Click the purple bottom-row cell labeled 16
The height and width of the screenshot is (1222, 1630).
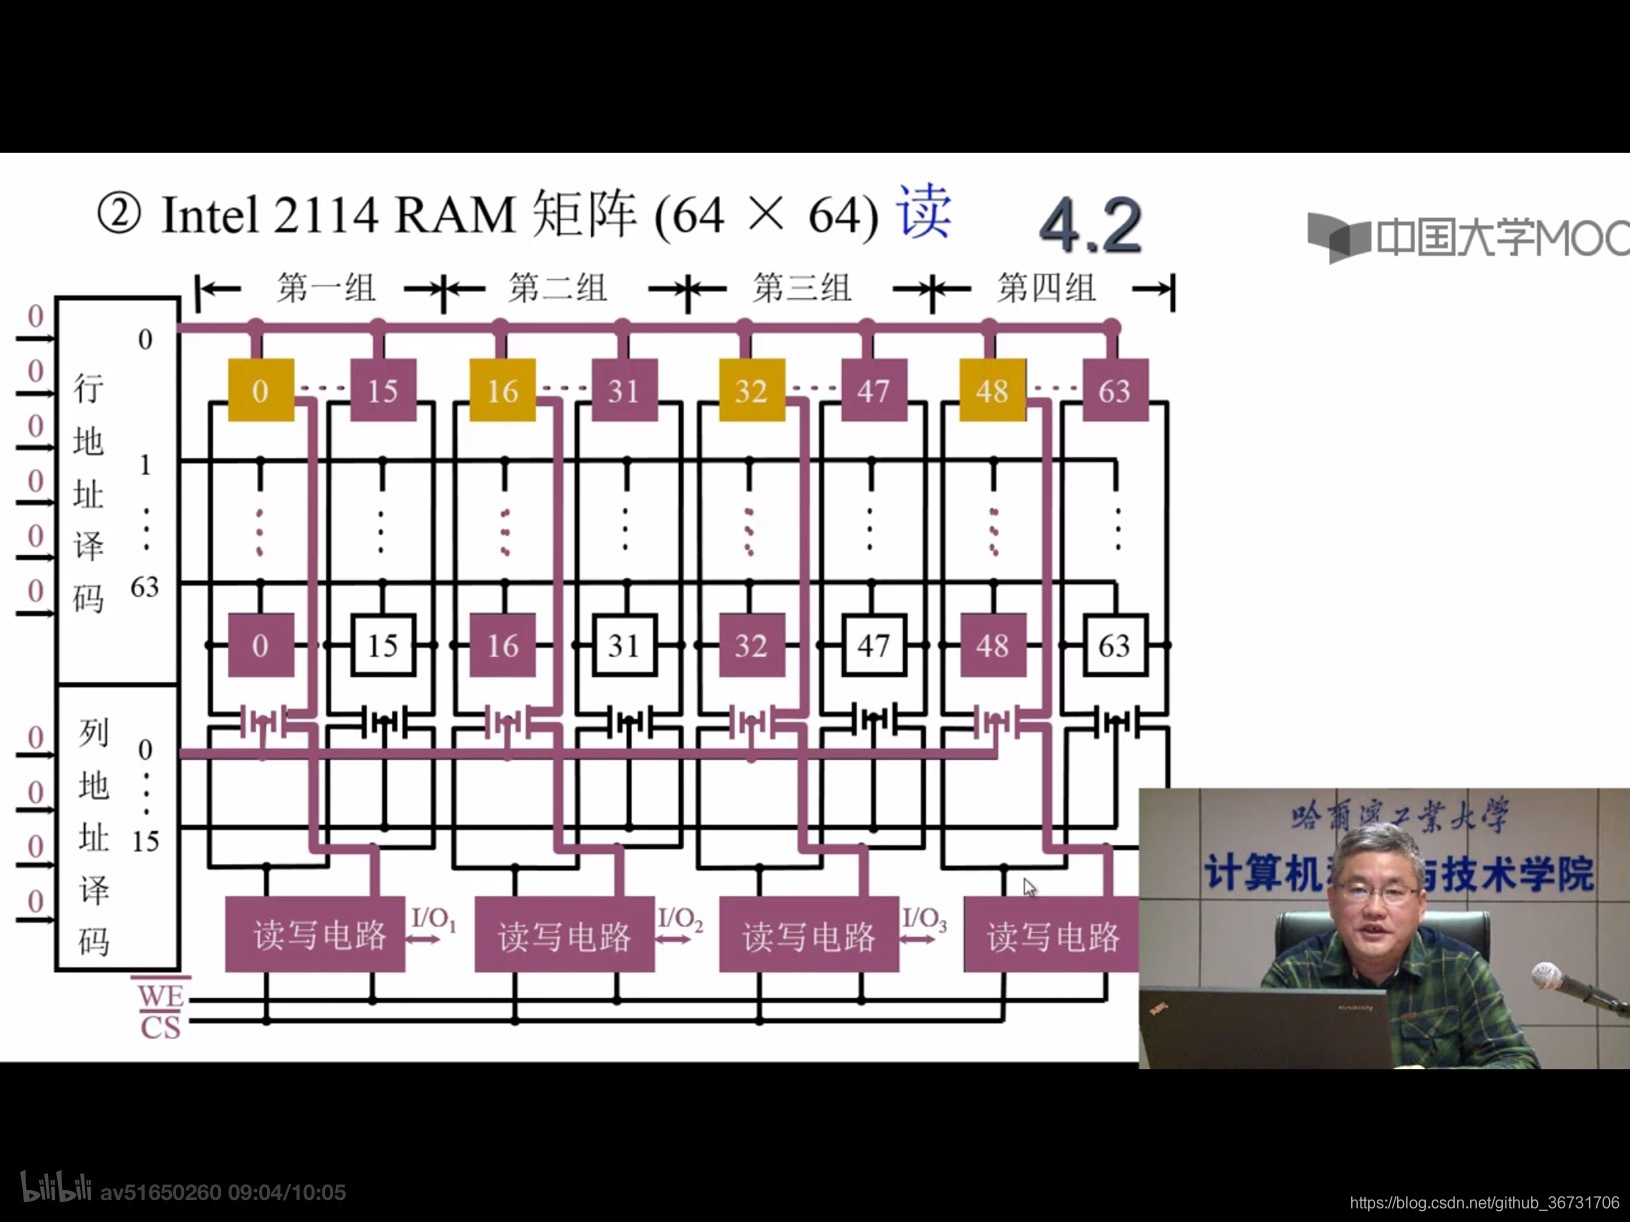pyautogui.click(x=503, y=646)
